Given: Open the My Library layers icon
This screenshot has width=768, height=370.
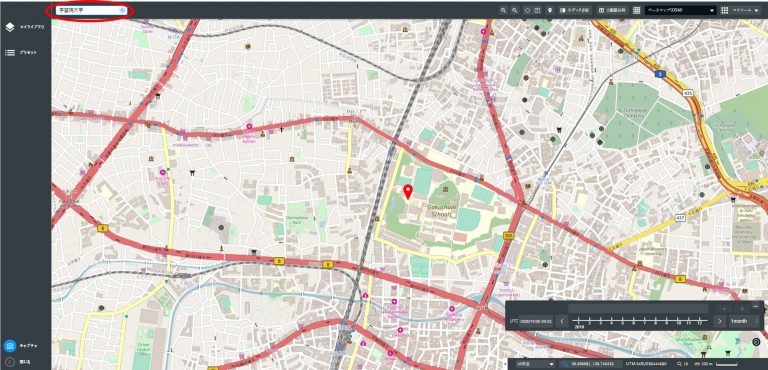Looking at the screenshot, I should (x=10, y=27).
